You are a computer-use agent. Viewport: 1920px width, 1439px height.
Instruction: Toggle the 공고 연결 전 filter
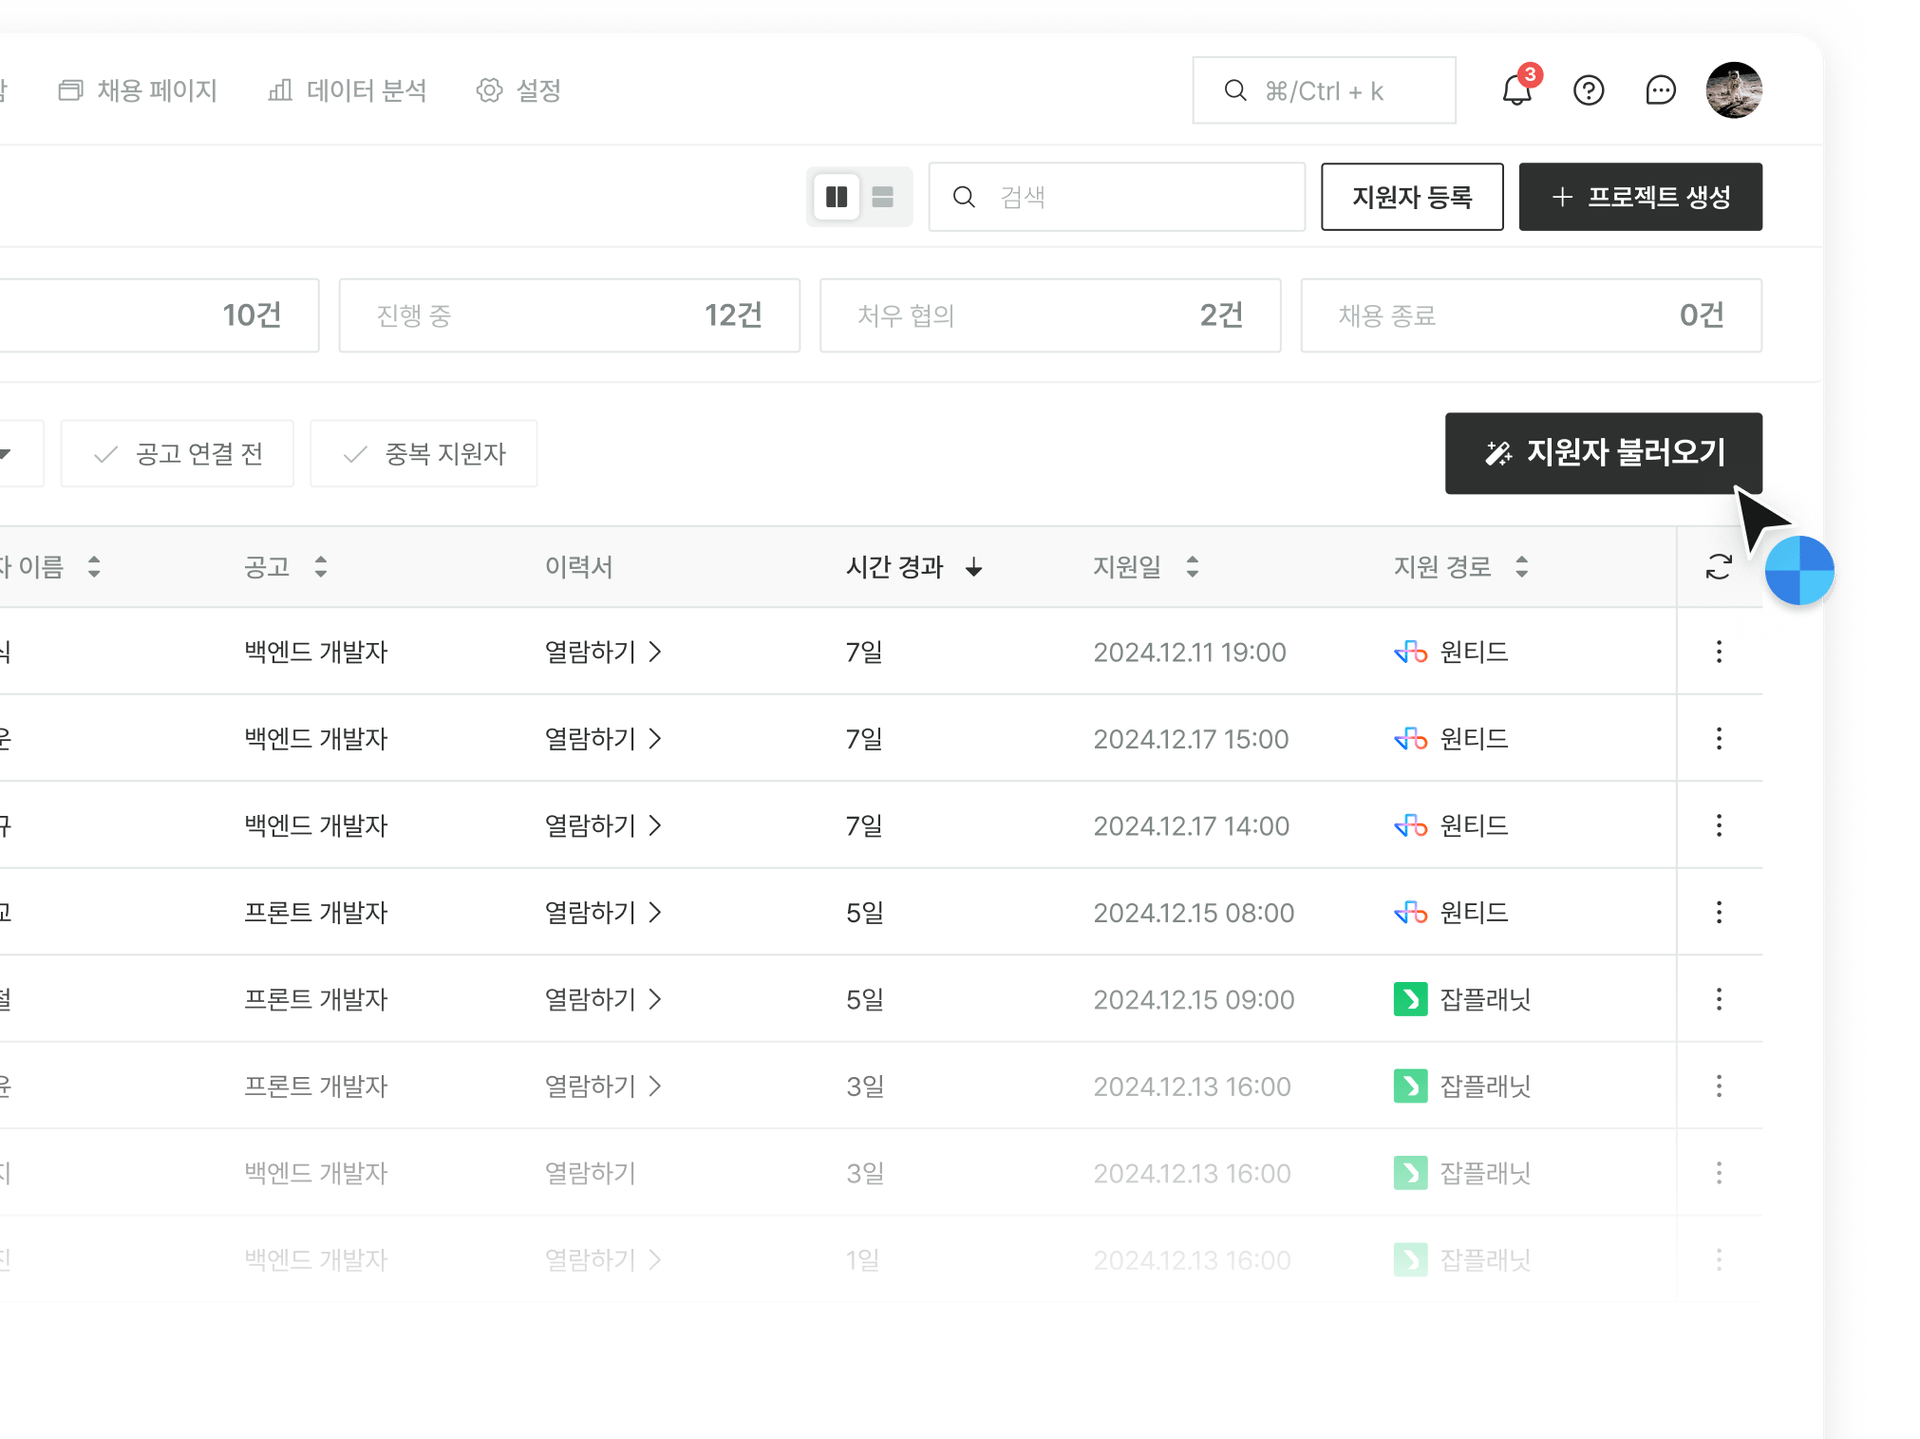177,453
